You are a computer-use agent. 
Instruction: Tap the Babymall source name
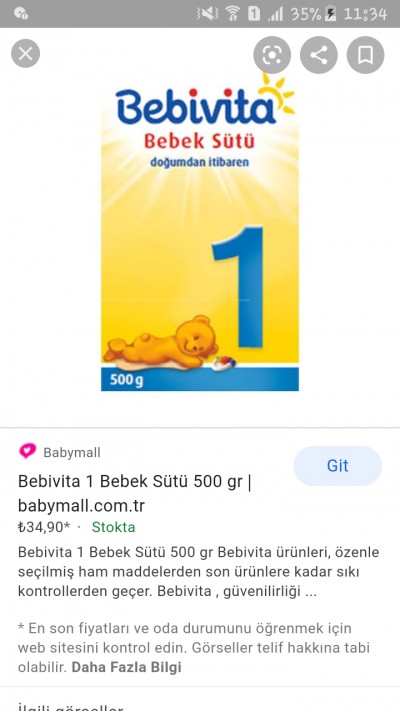click(72, 453)
